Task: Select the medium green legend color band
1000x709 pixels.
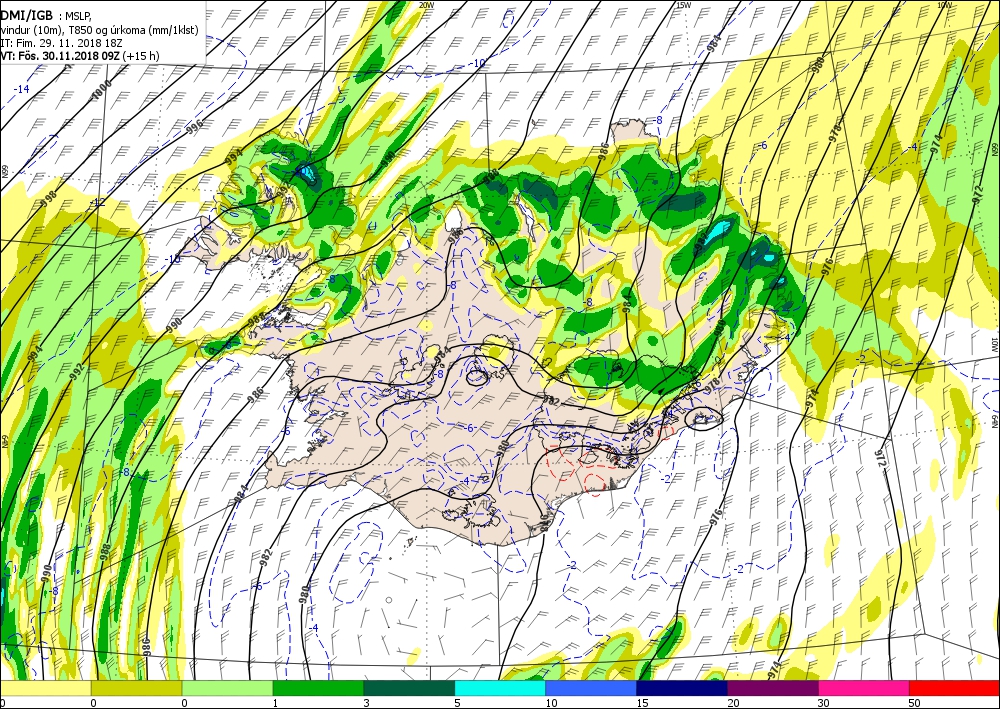Action: coord(318,689)
